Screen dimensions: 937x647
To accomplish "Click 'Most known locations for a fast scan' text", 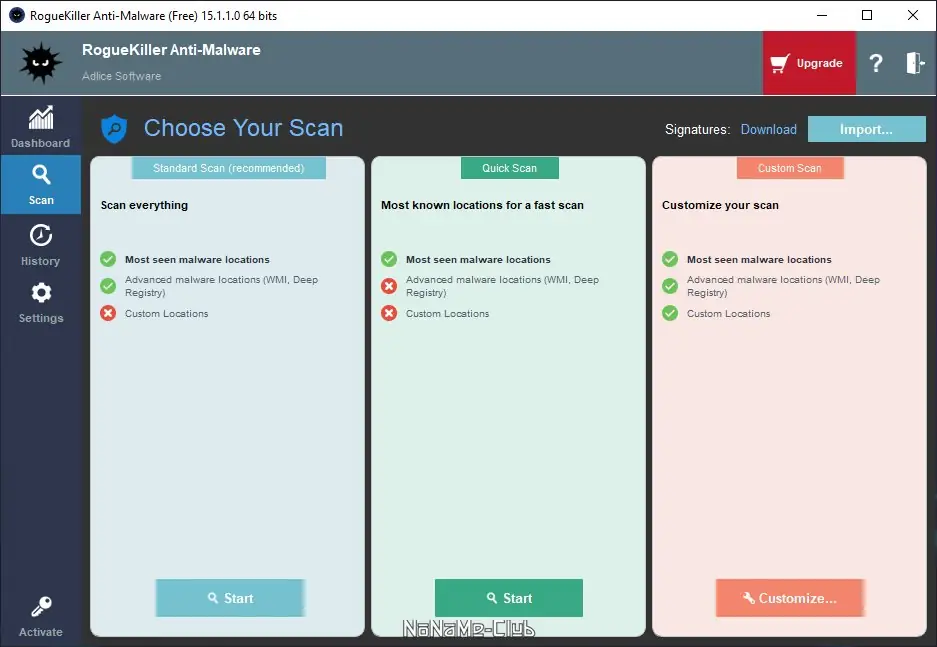I will [482, 205].
